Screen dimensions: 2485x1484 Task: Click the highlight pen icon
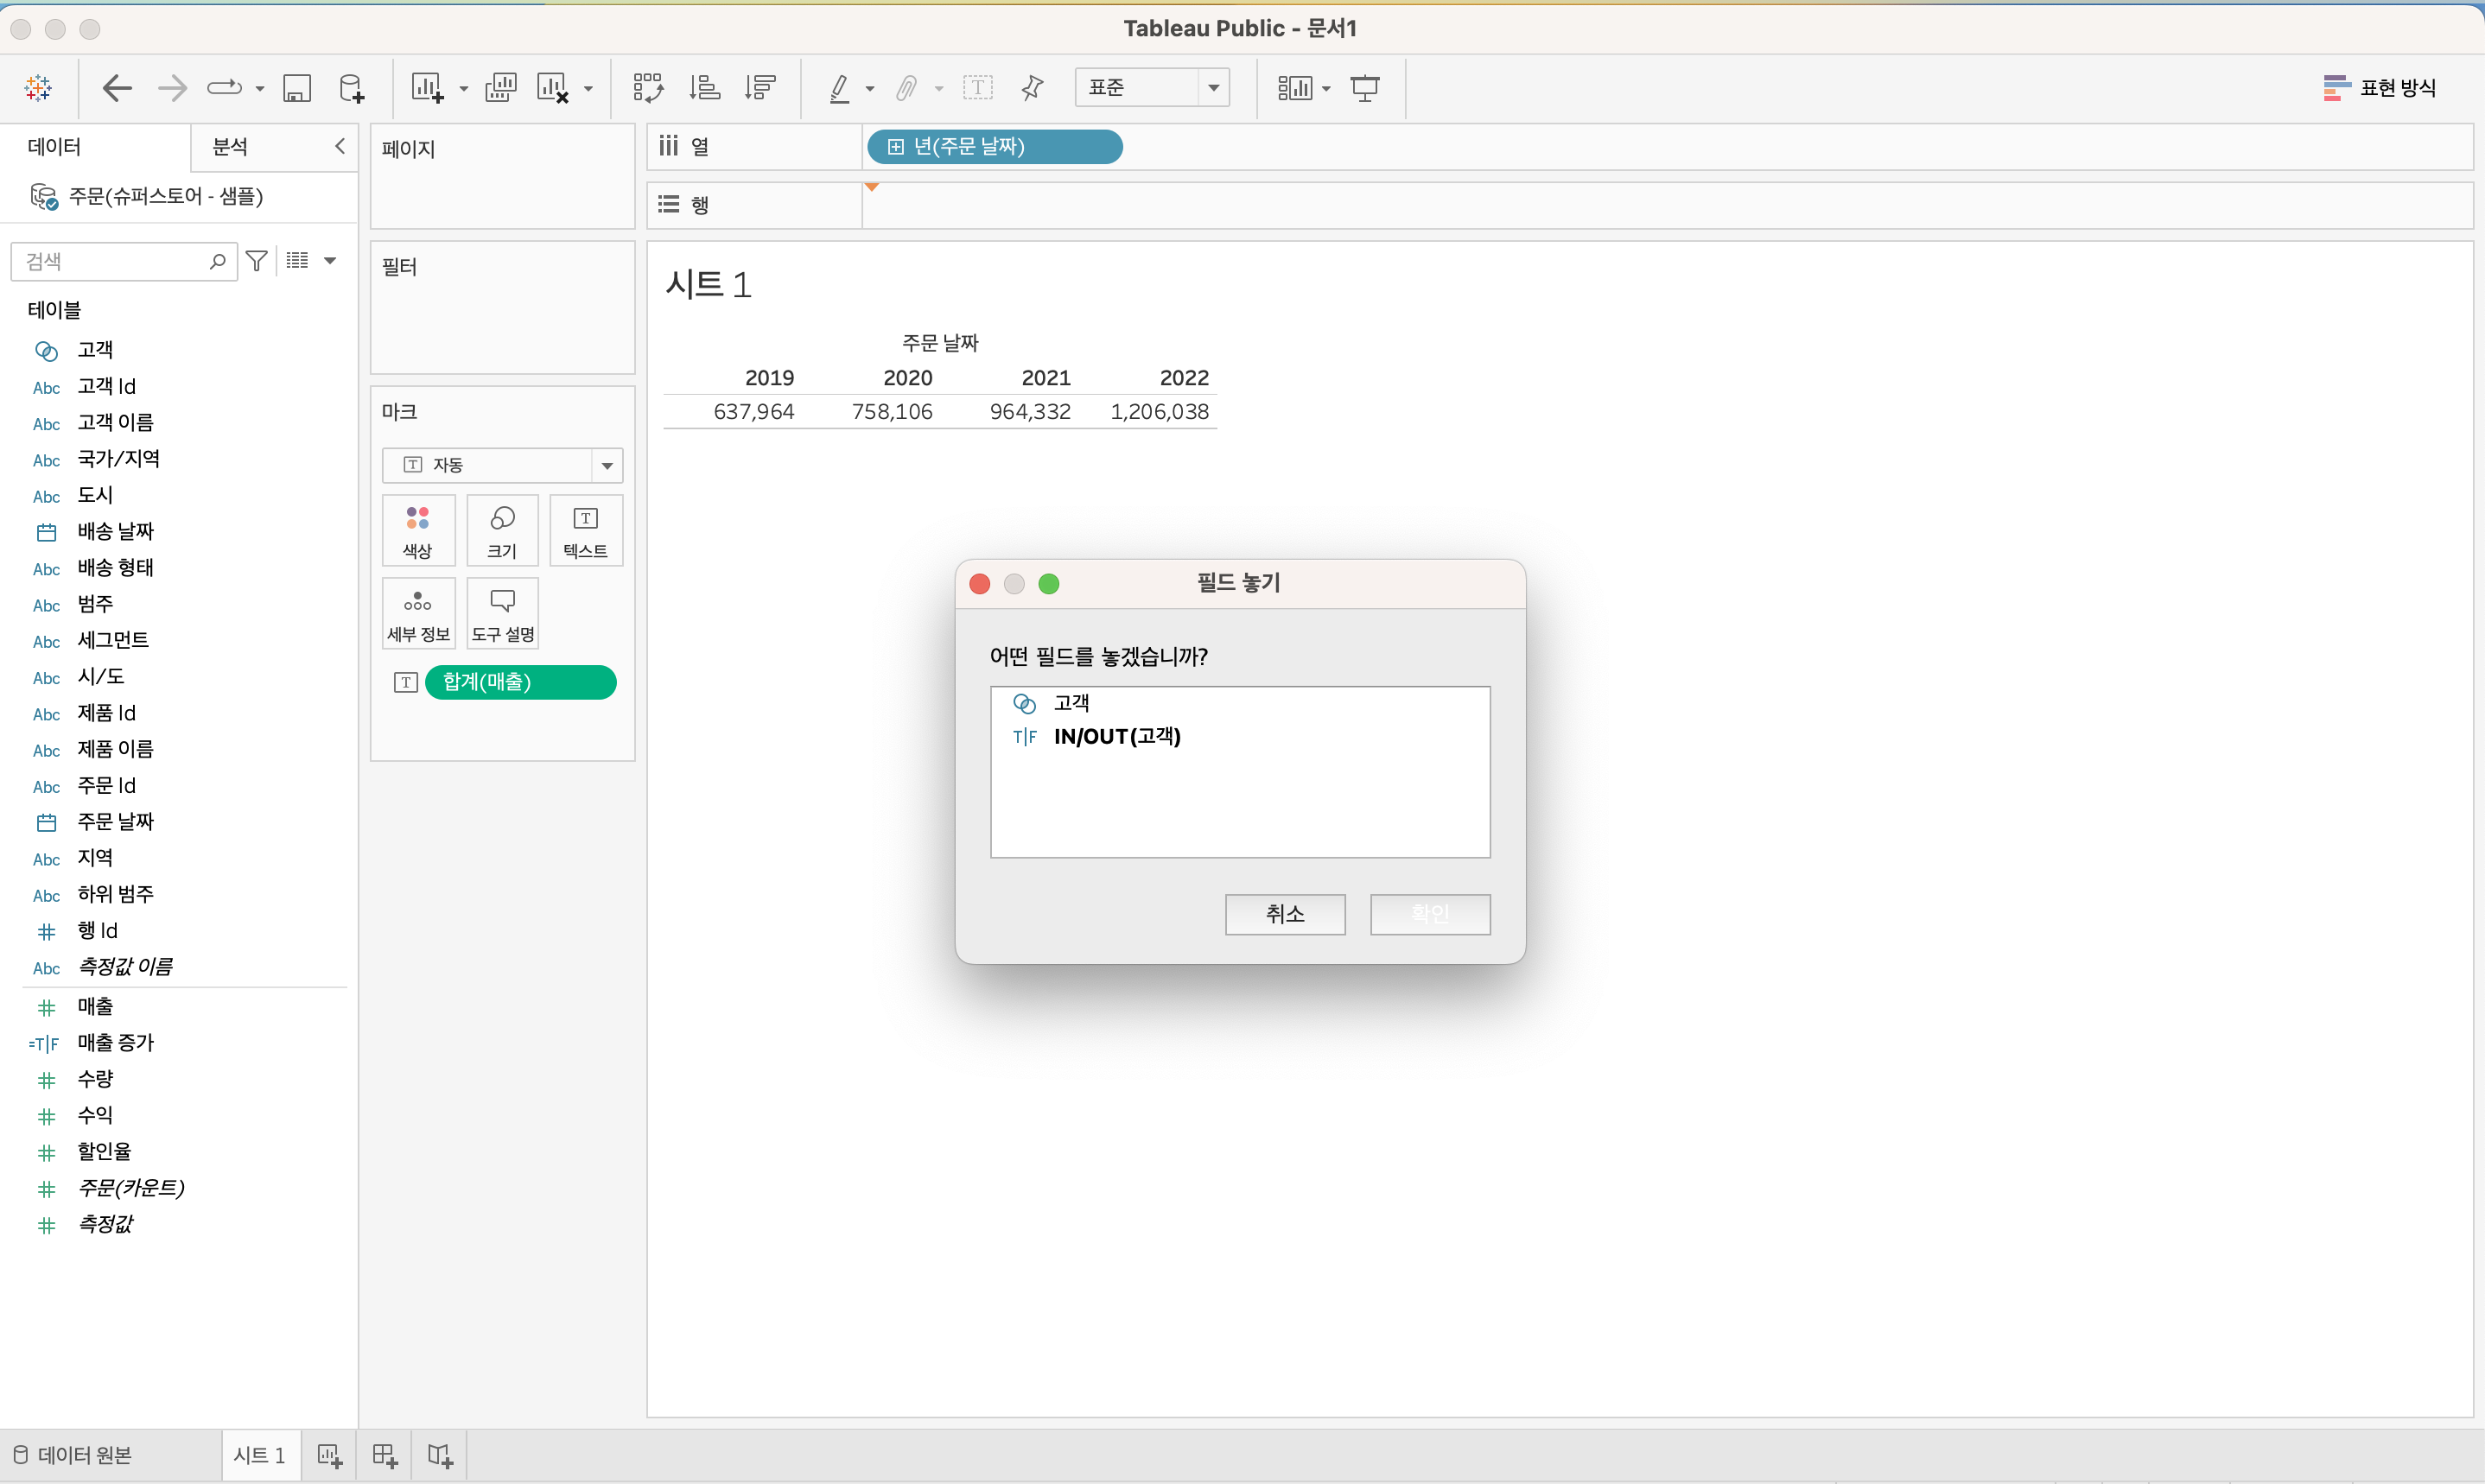coord(839,88)
